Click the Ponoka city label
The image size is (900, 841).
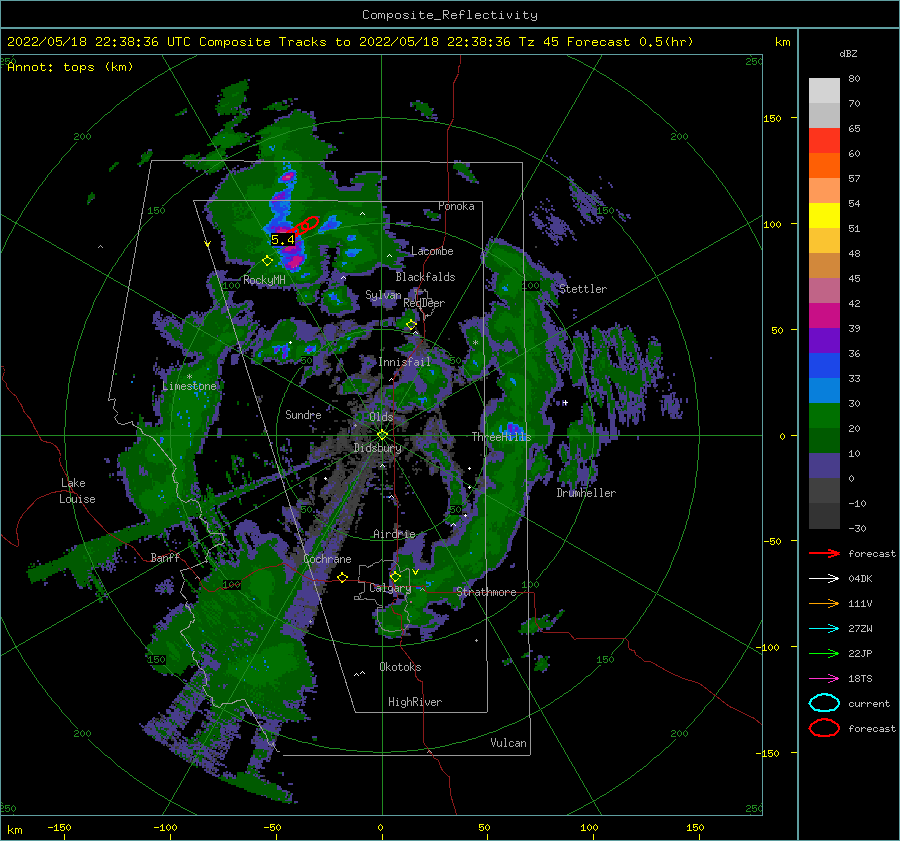coord(456,206)
